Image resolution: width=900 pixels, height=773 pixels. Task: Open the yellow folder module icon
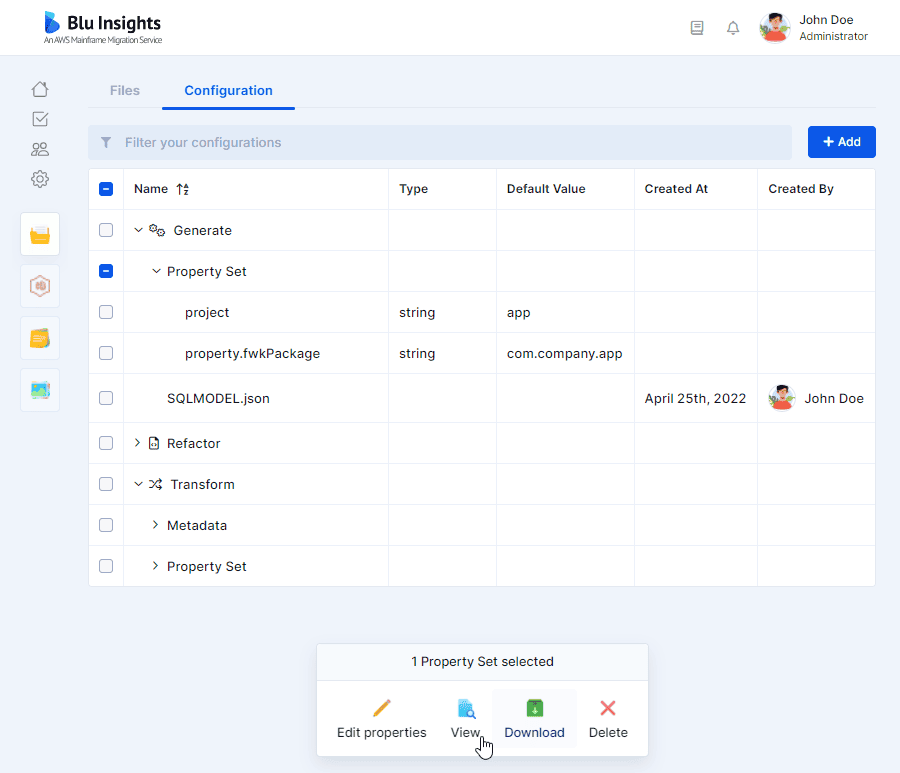click(40, 234)
